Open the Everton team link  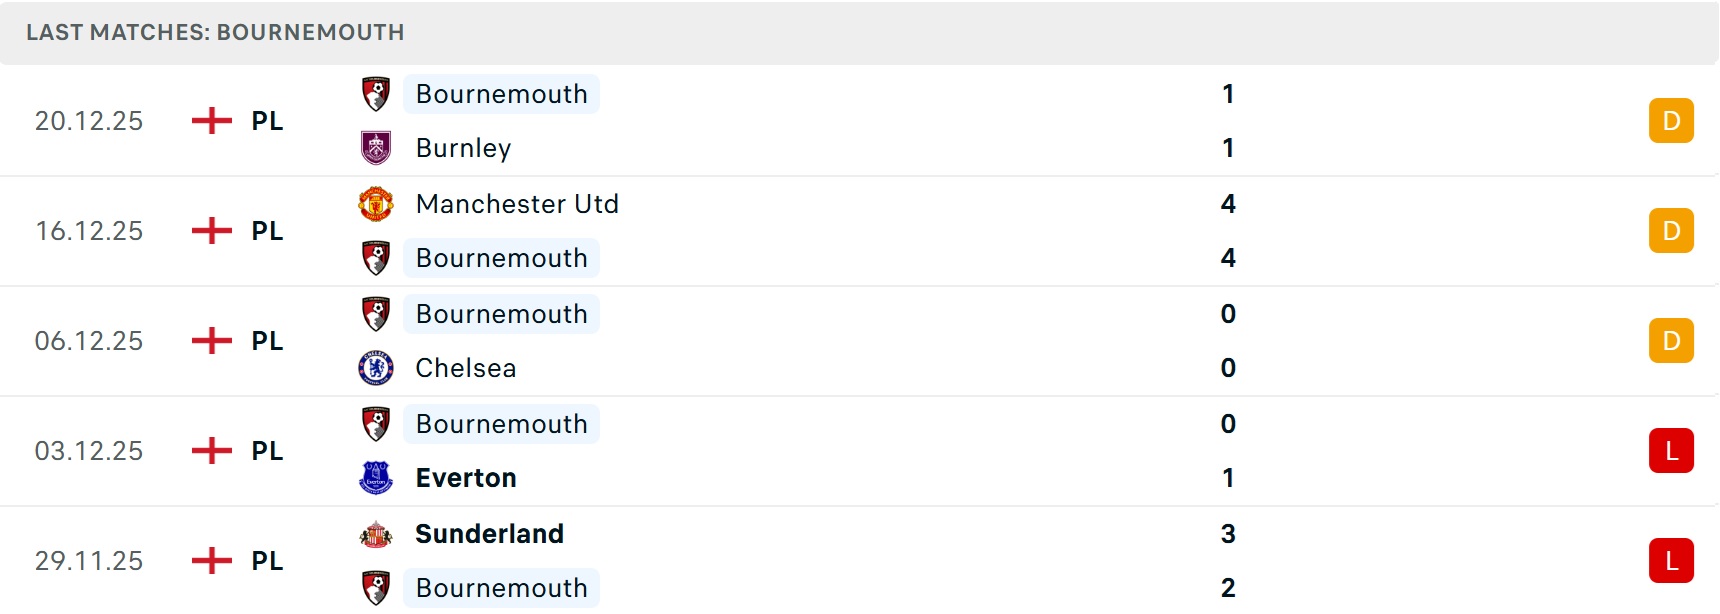466,478
